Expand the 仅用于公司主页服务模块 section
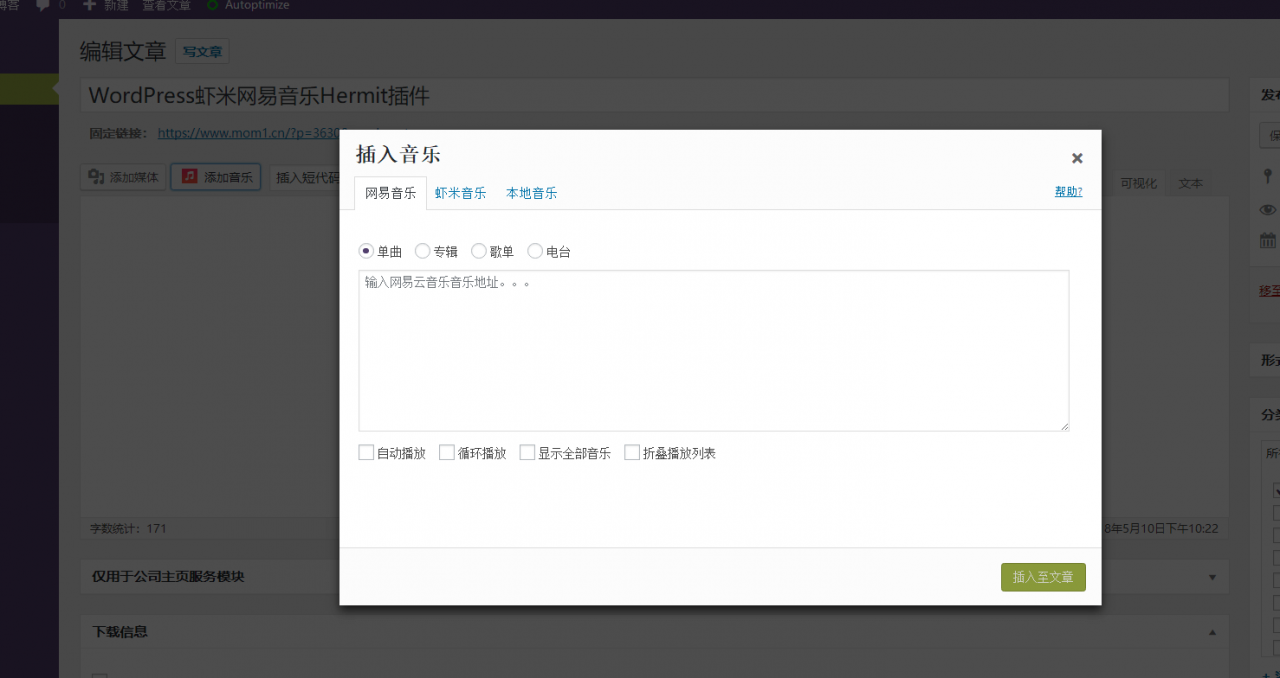This screenshot has height=678, width=1280. click(x=1211, y=577)
